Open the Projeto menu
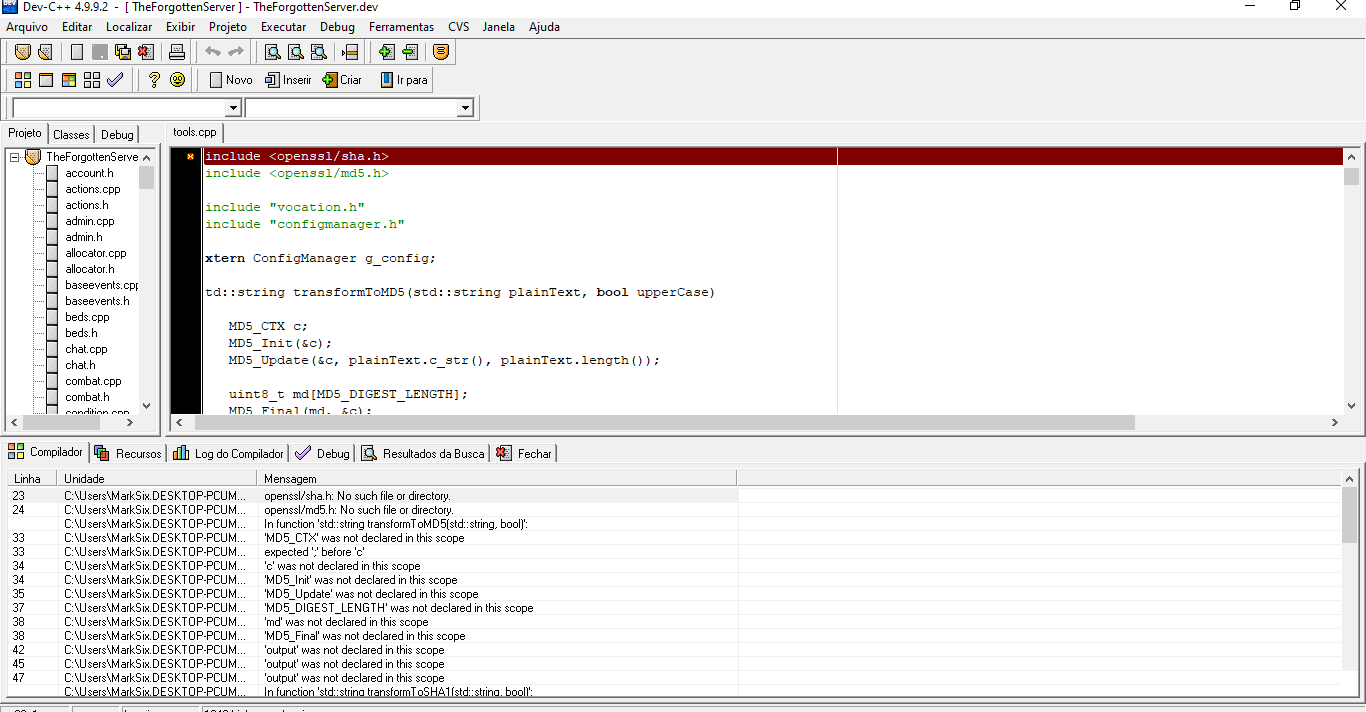The height and width of the screenshot is (712, 1366). [x=228, y=27]
